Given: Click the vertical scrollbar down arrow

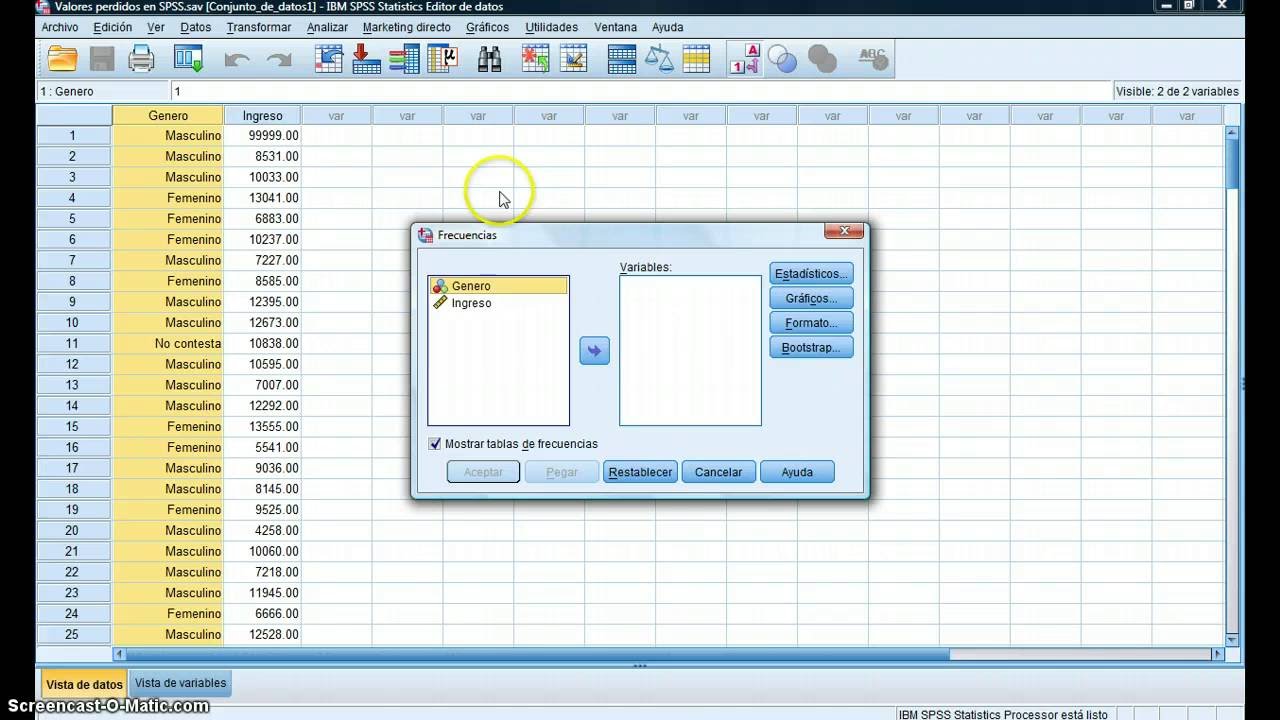Looking at the screenshot, I should (x=1233, y=639).
